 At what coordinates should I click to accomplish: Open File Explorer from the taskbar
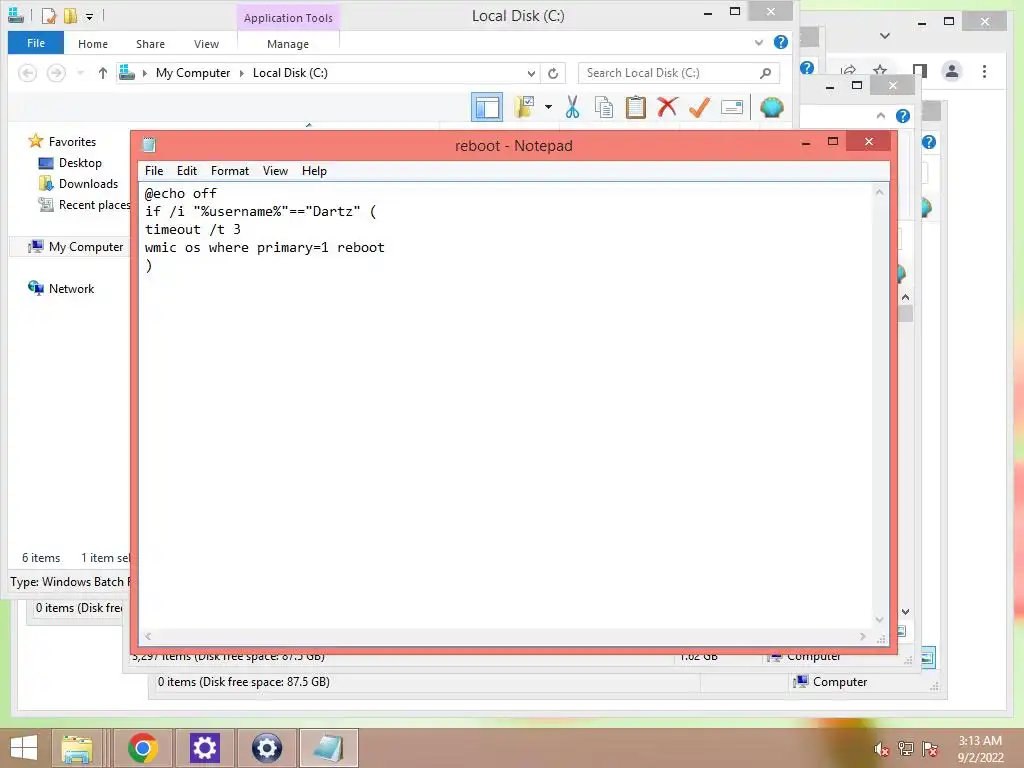click(77, 748)
